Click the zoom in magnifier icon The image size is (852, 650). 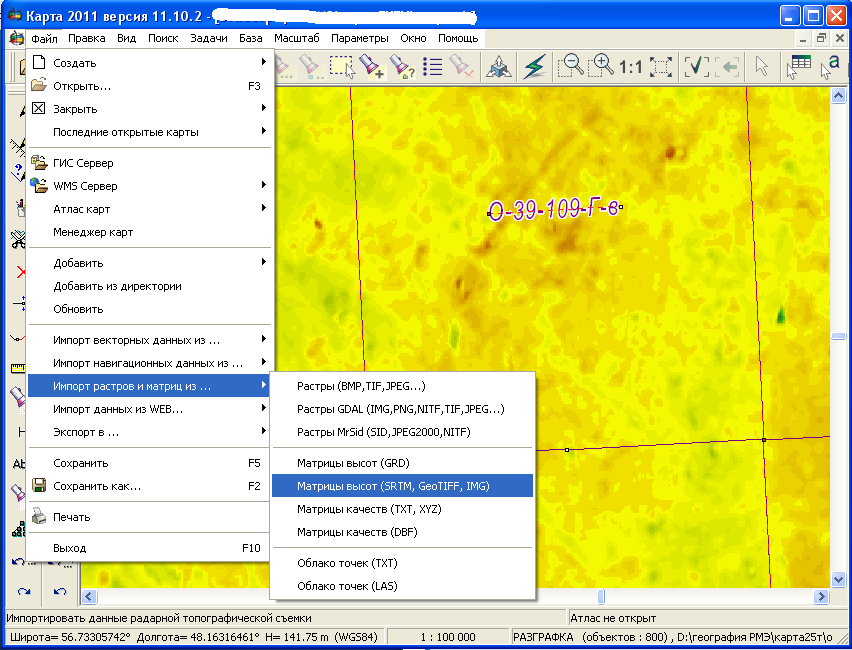[602, 66]
